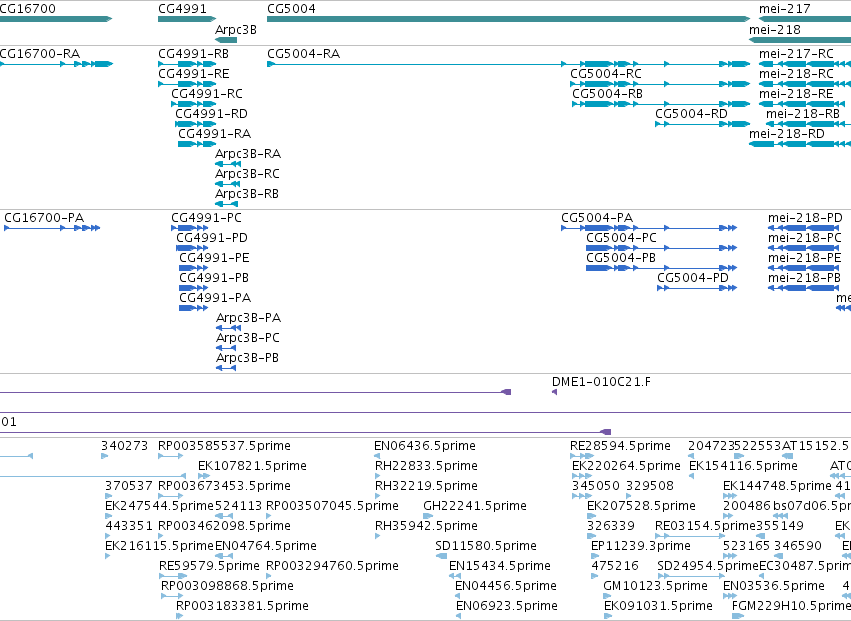The height and width of the screenshot is (621, 851).
Task: Open protein CG4991-PD
Action: click(212, 238)
